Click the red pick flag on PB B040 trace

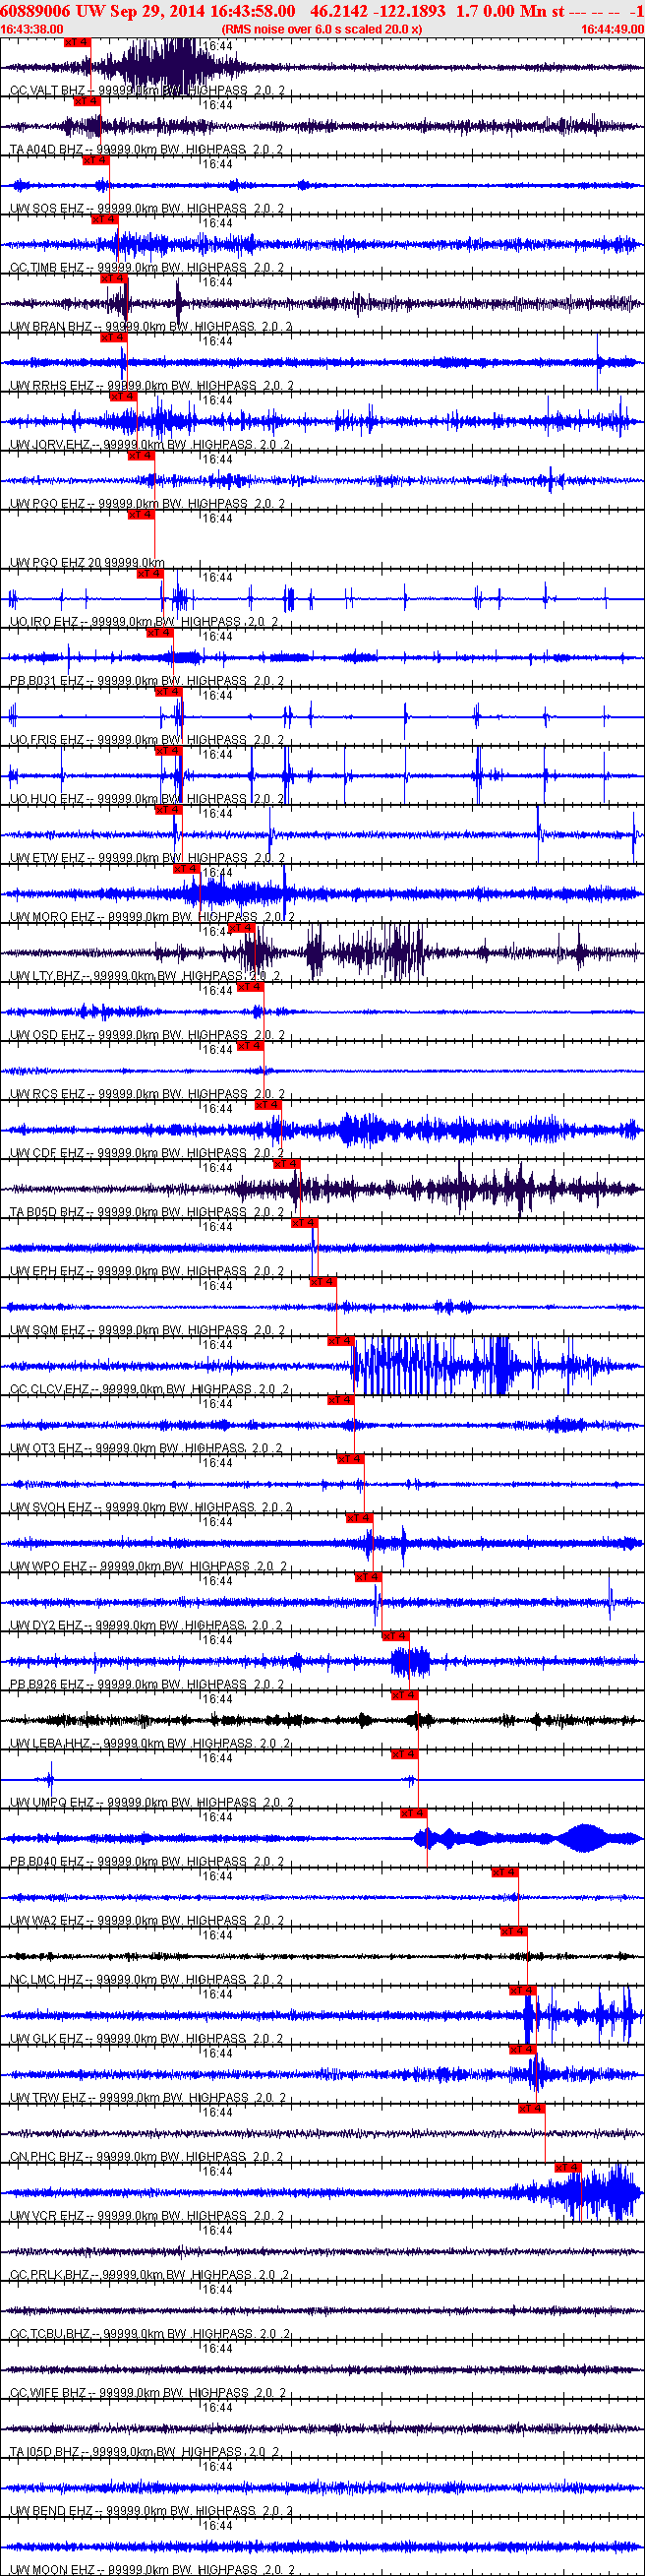coord(413,1813)
